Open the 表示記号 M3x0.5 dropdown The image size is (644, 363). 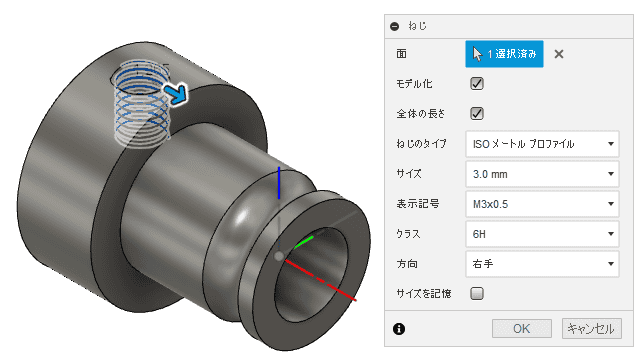[542, 204]
